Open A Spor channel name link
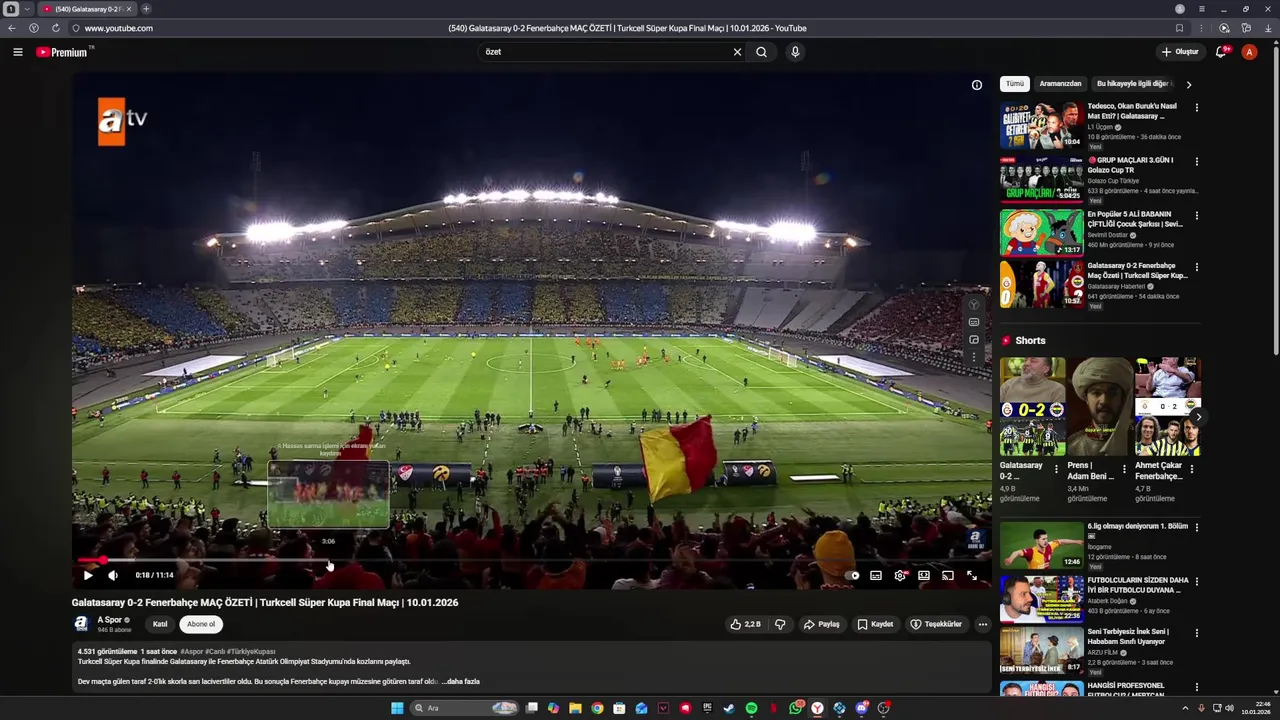The image size is (1280, 720). (109, 620)
